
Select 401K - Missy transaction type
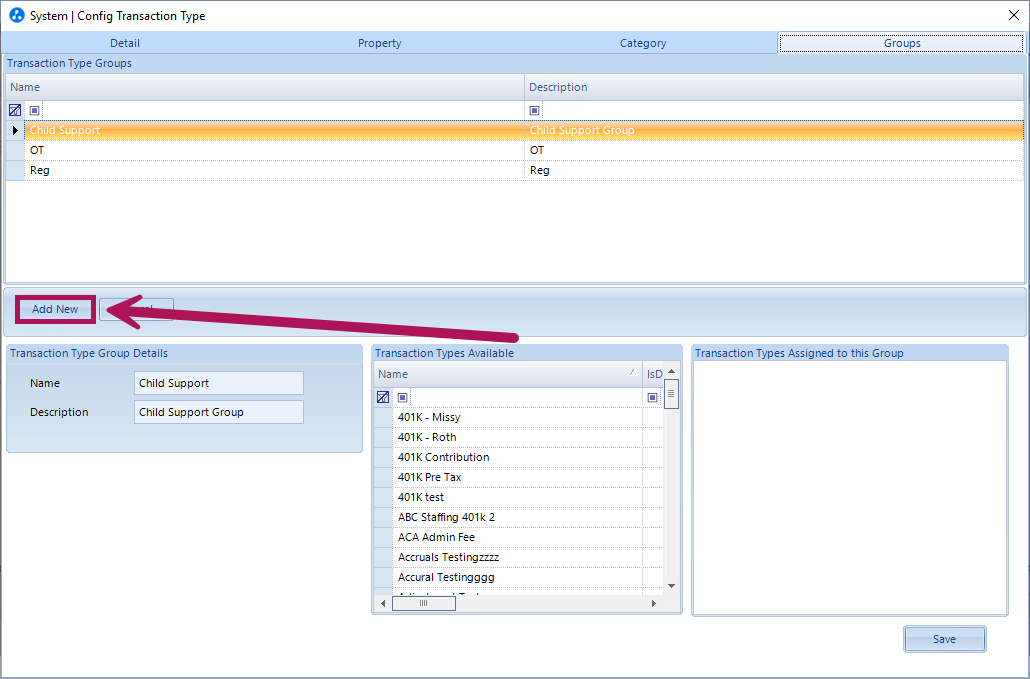[518, 417]
